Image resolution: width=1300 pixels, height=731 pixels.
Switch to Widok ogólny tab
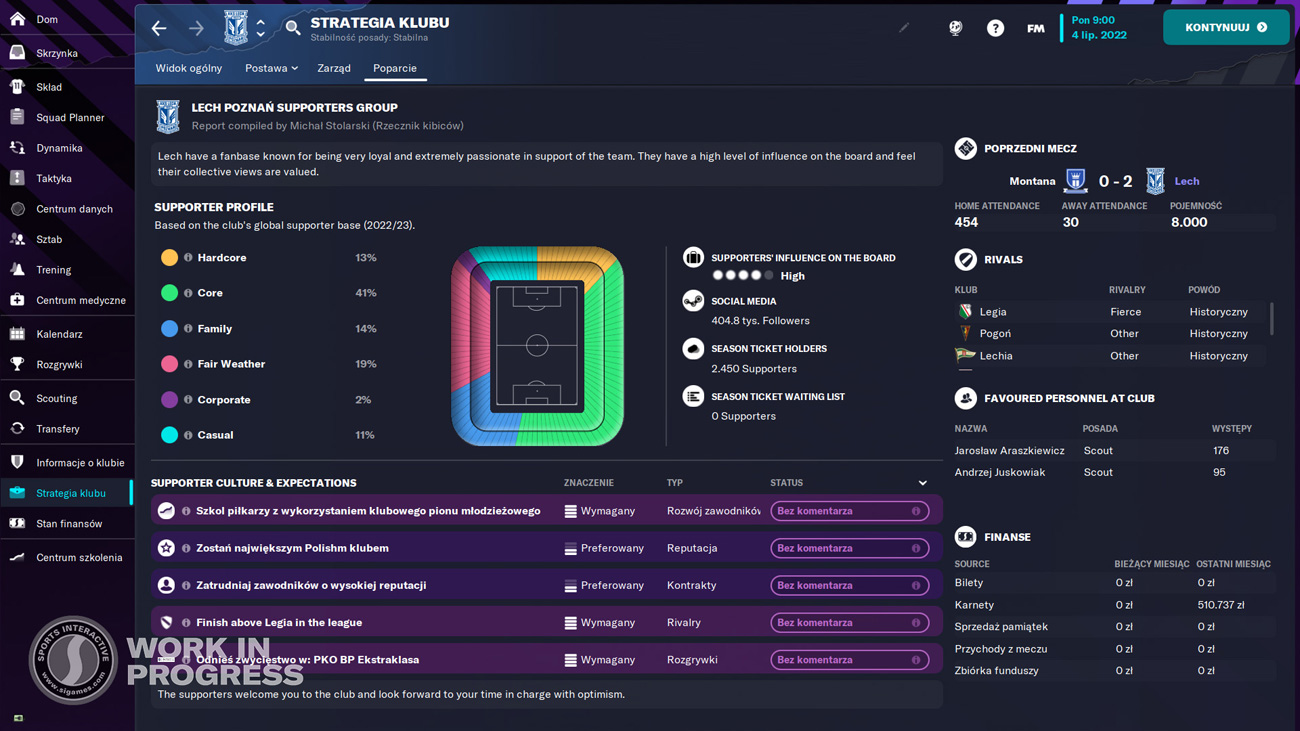click(189, 68)
